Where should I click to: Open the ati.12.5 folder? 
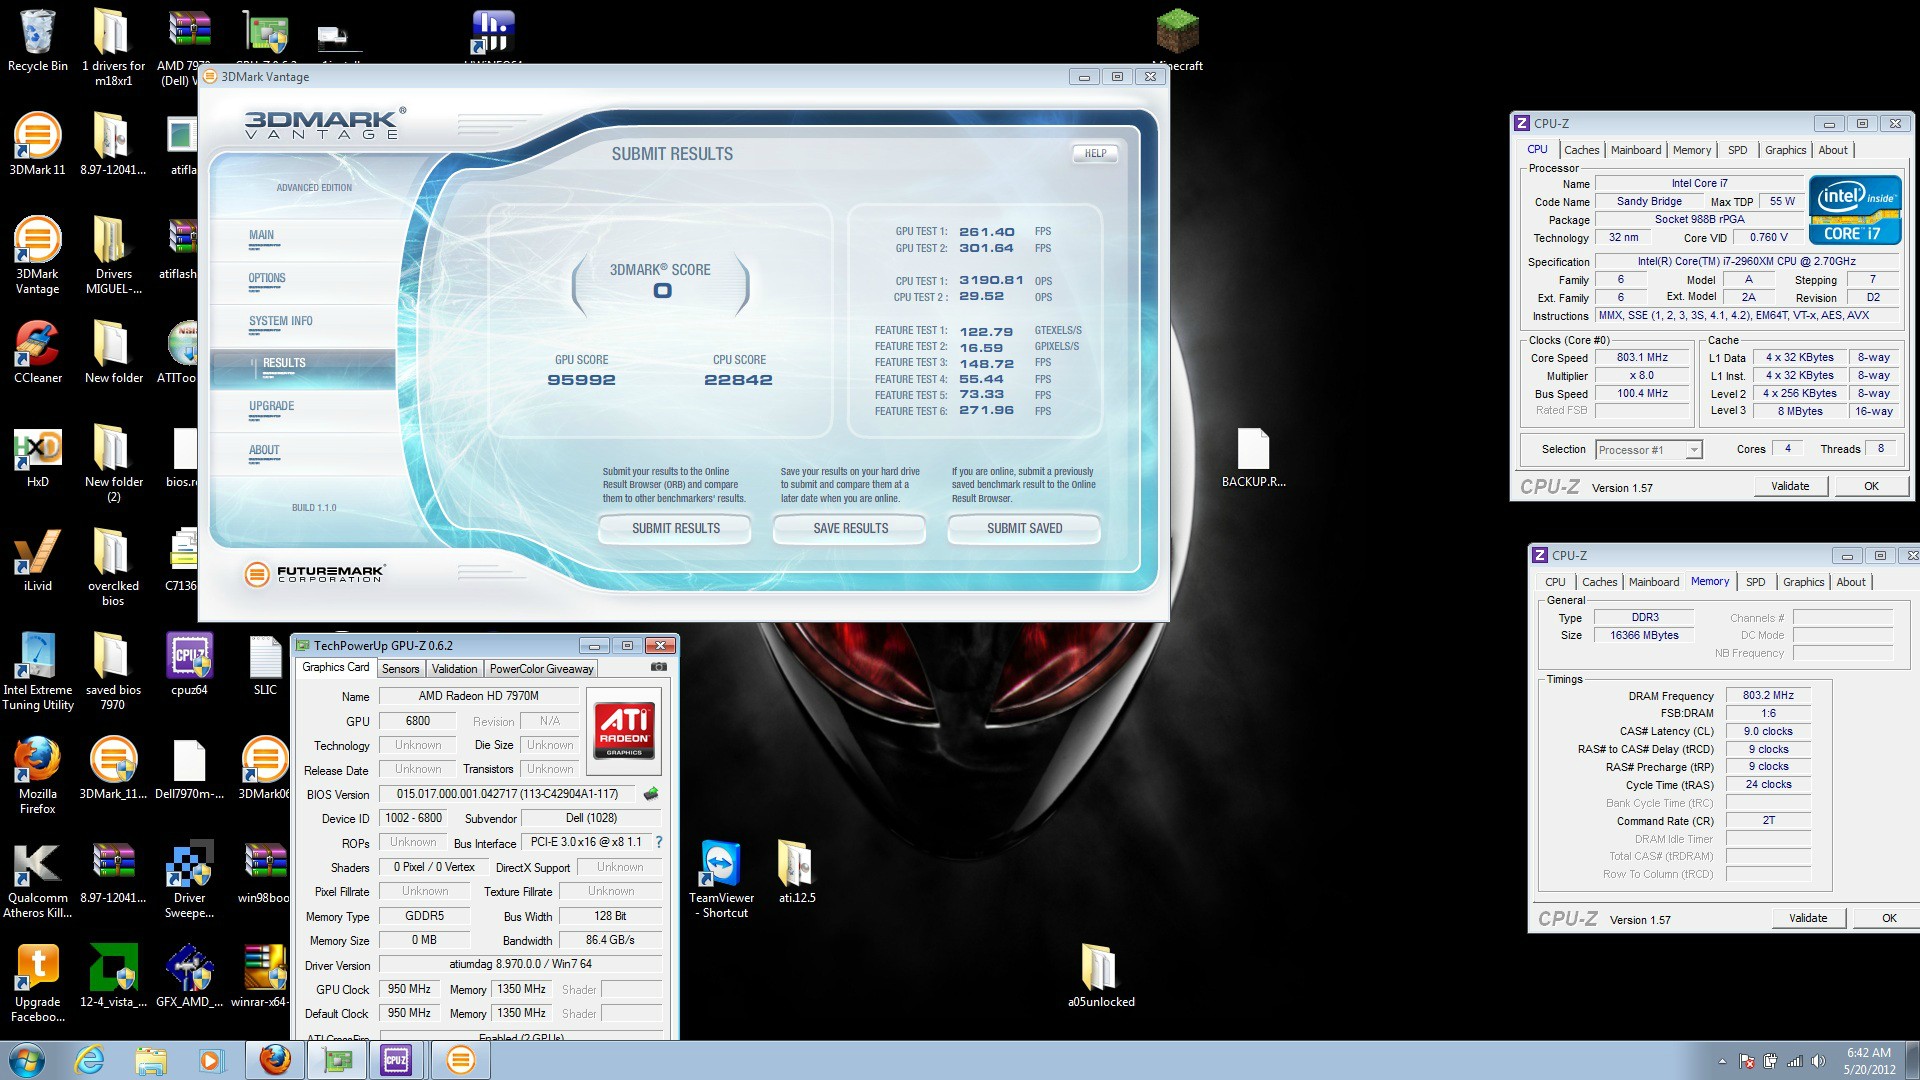click(x=797, y=872)
